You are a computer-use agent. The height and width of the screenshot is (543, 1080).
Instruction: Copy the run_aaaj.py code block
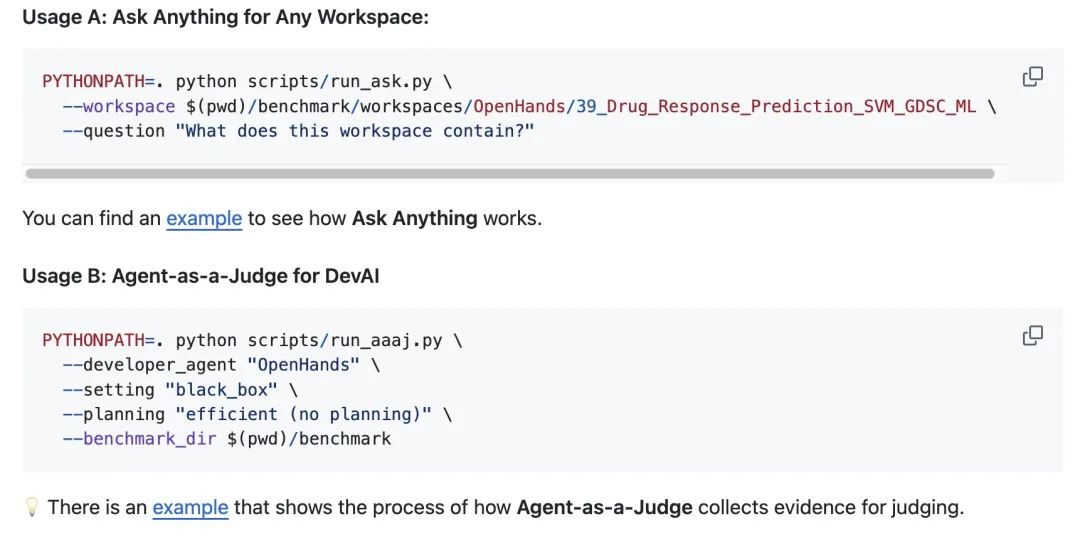(x=1033, y=336)
